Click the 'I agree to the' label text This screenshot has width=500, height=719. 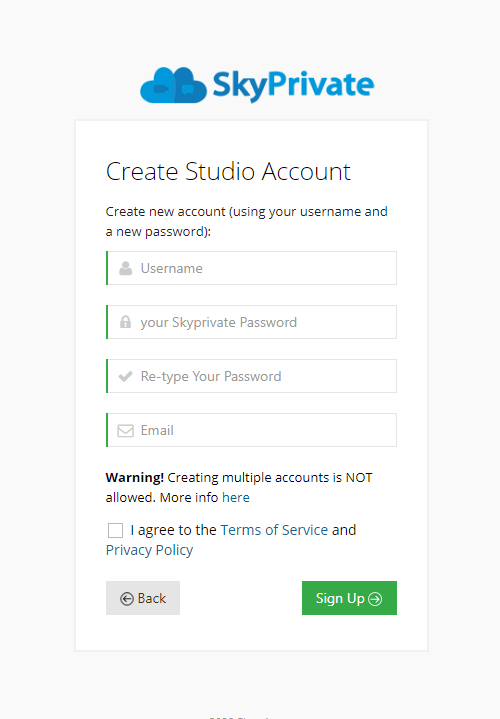tap(173, 530)
